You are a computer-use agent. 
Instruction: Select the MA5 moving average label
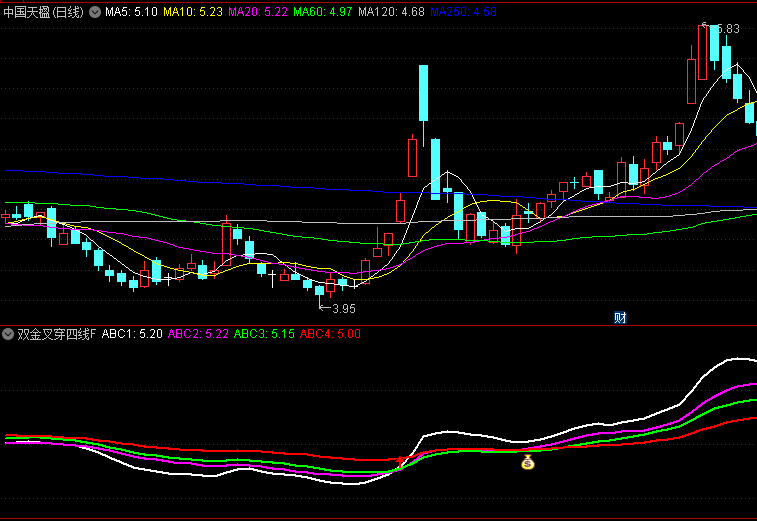130,12
